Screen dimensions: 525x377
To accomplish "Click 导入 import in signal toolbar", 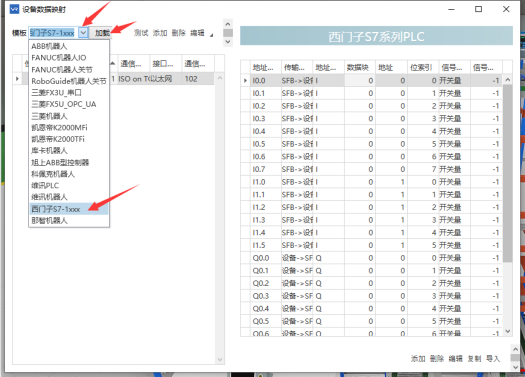I will [x=493, y=359].
